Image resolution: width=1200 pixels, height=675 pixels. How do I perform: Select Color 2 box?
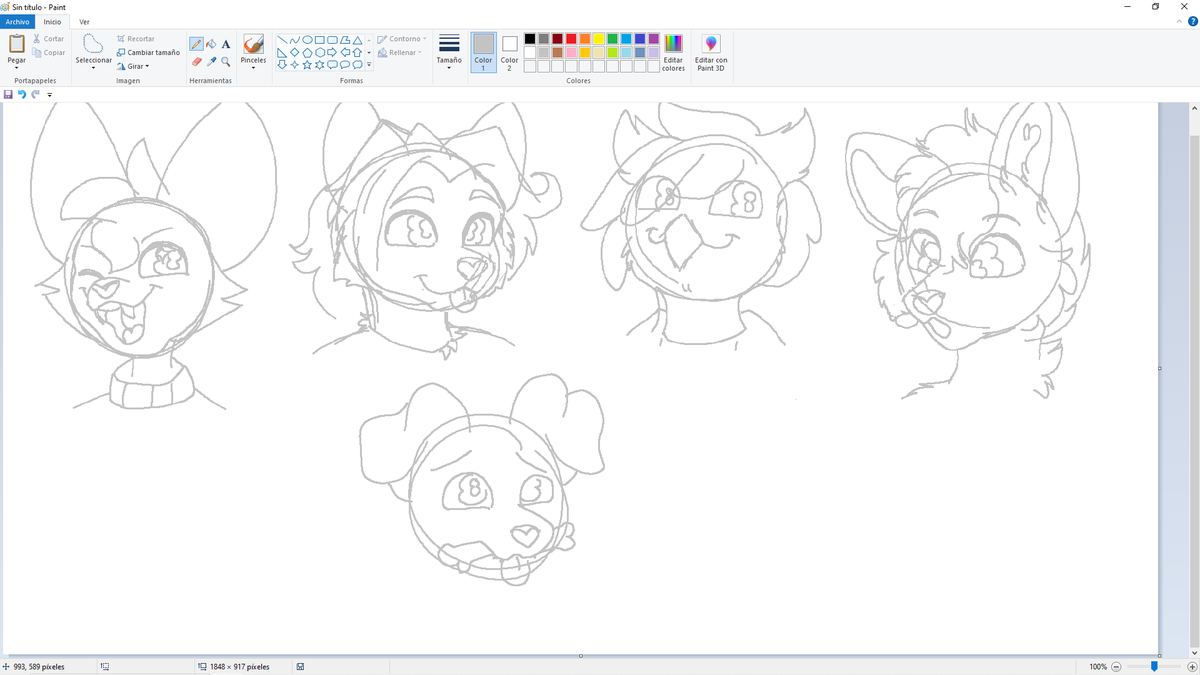510,52
